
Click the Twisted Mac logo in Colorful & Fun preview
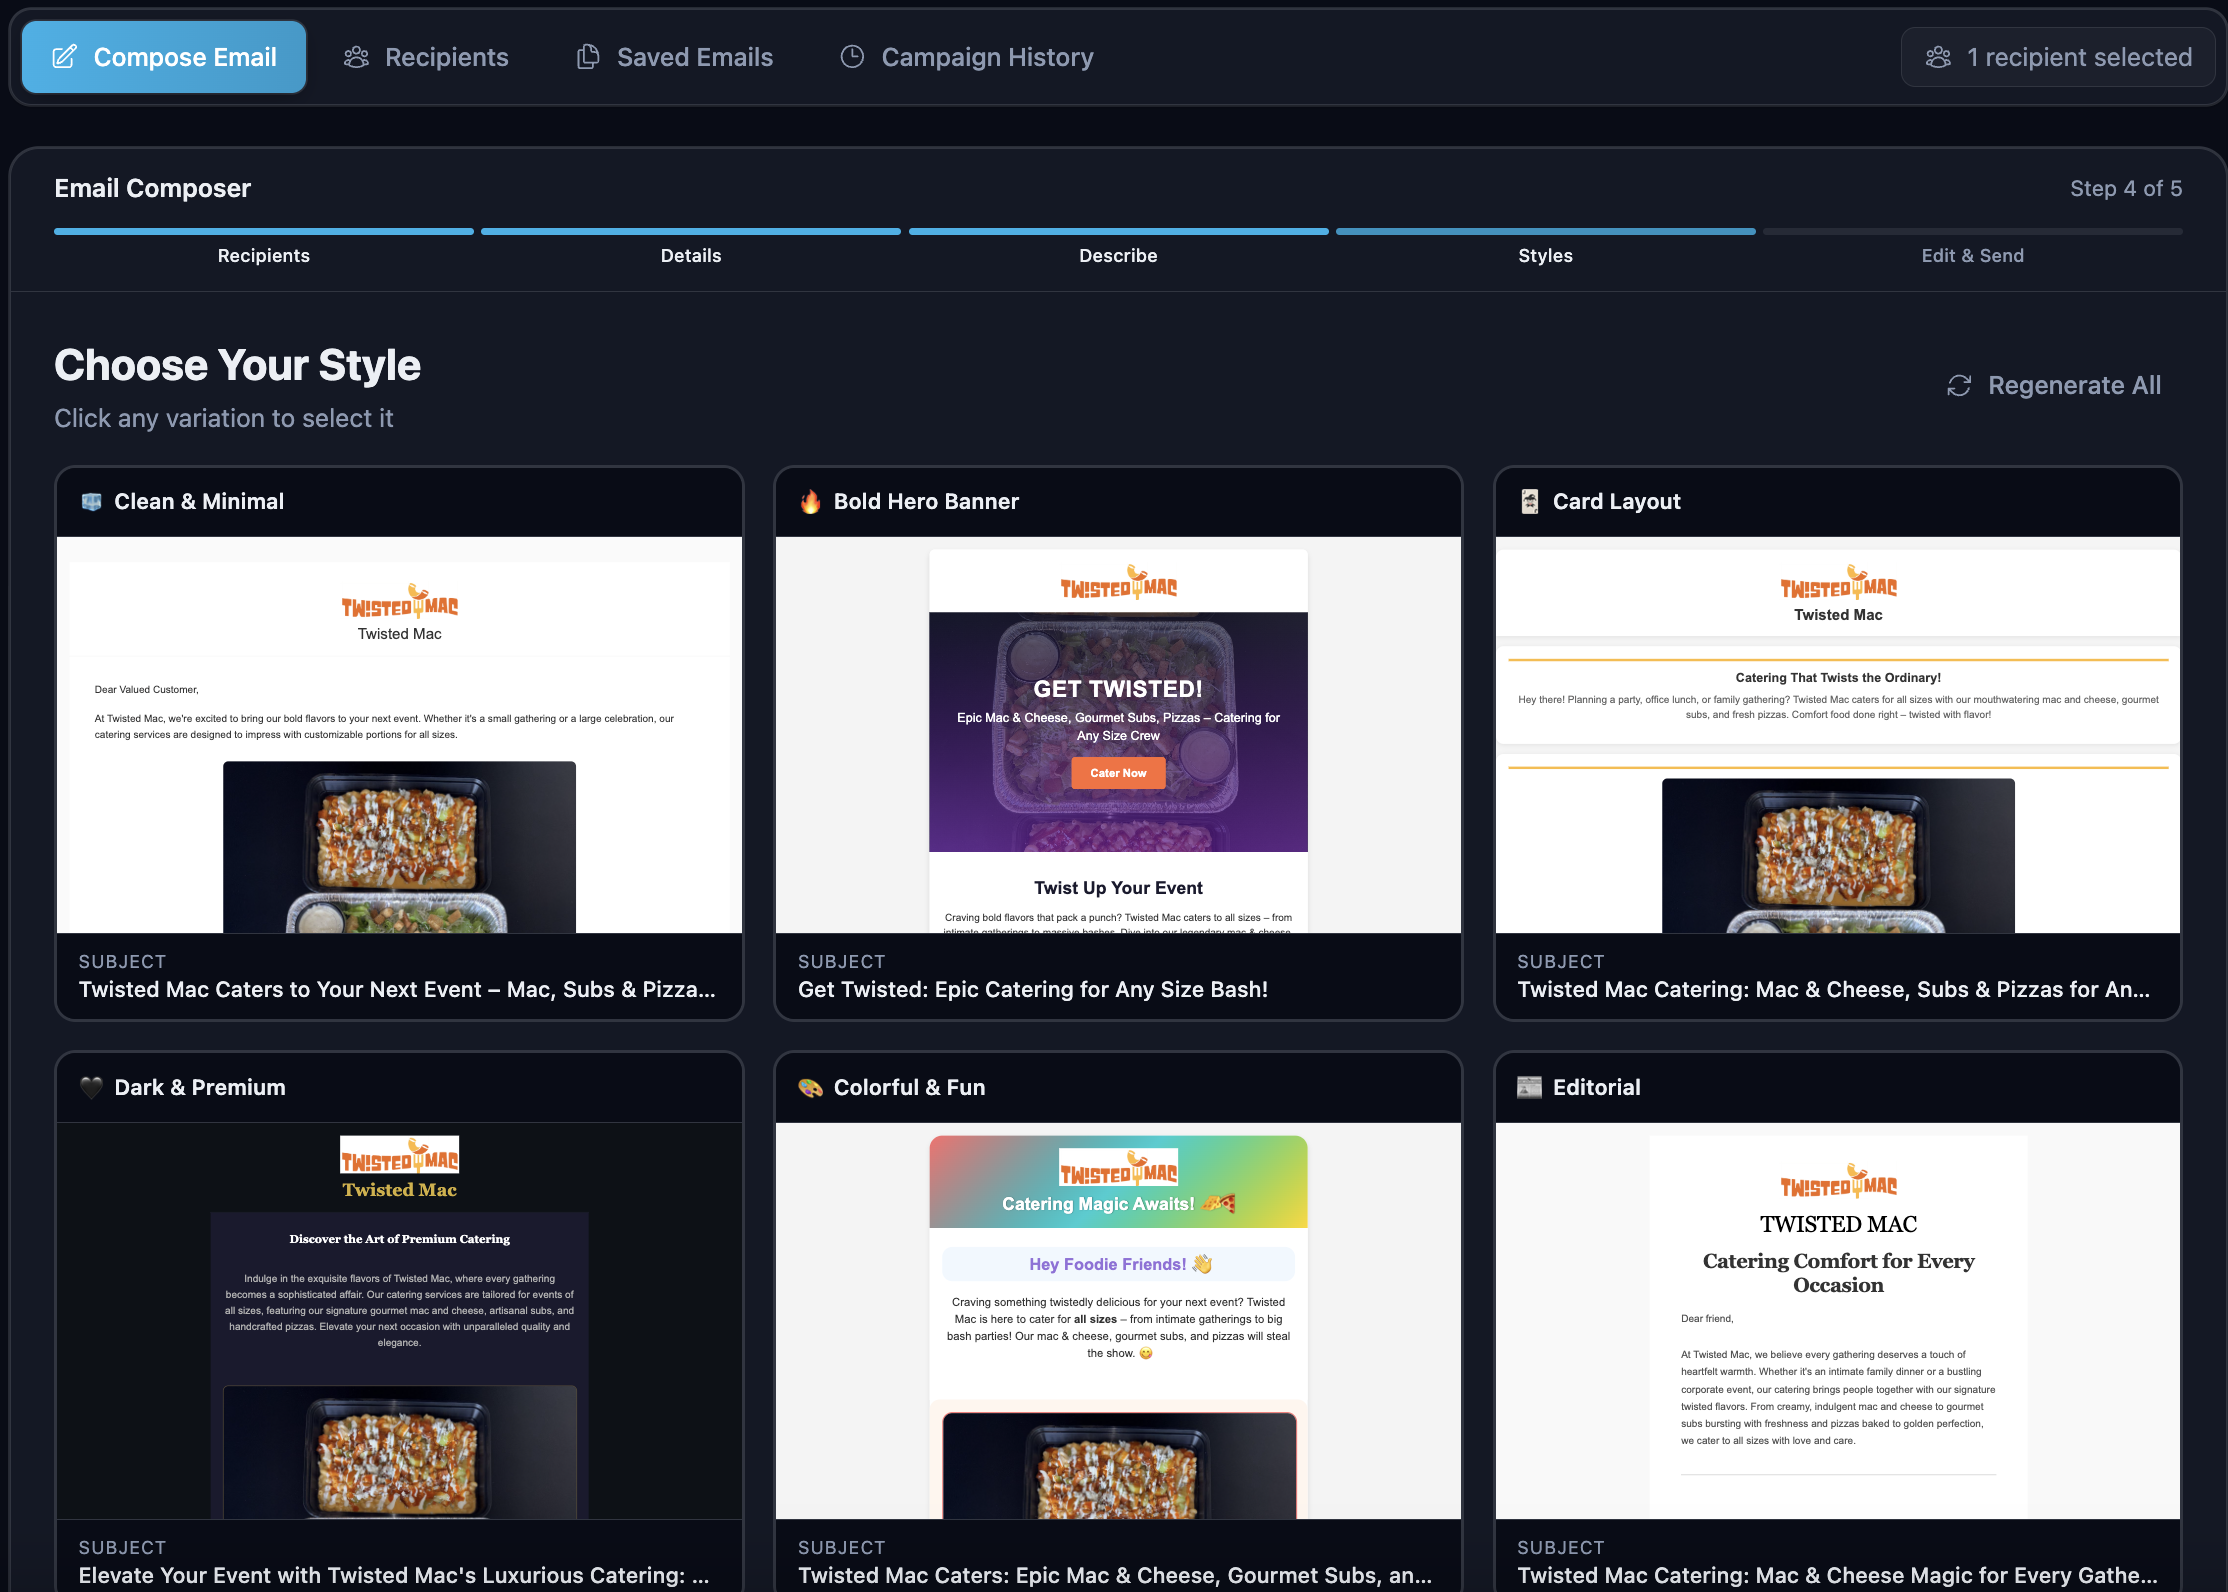click(x=1118, y=1168)
